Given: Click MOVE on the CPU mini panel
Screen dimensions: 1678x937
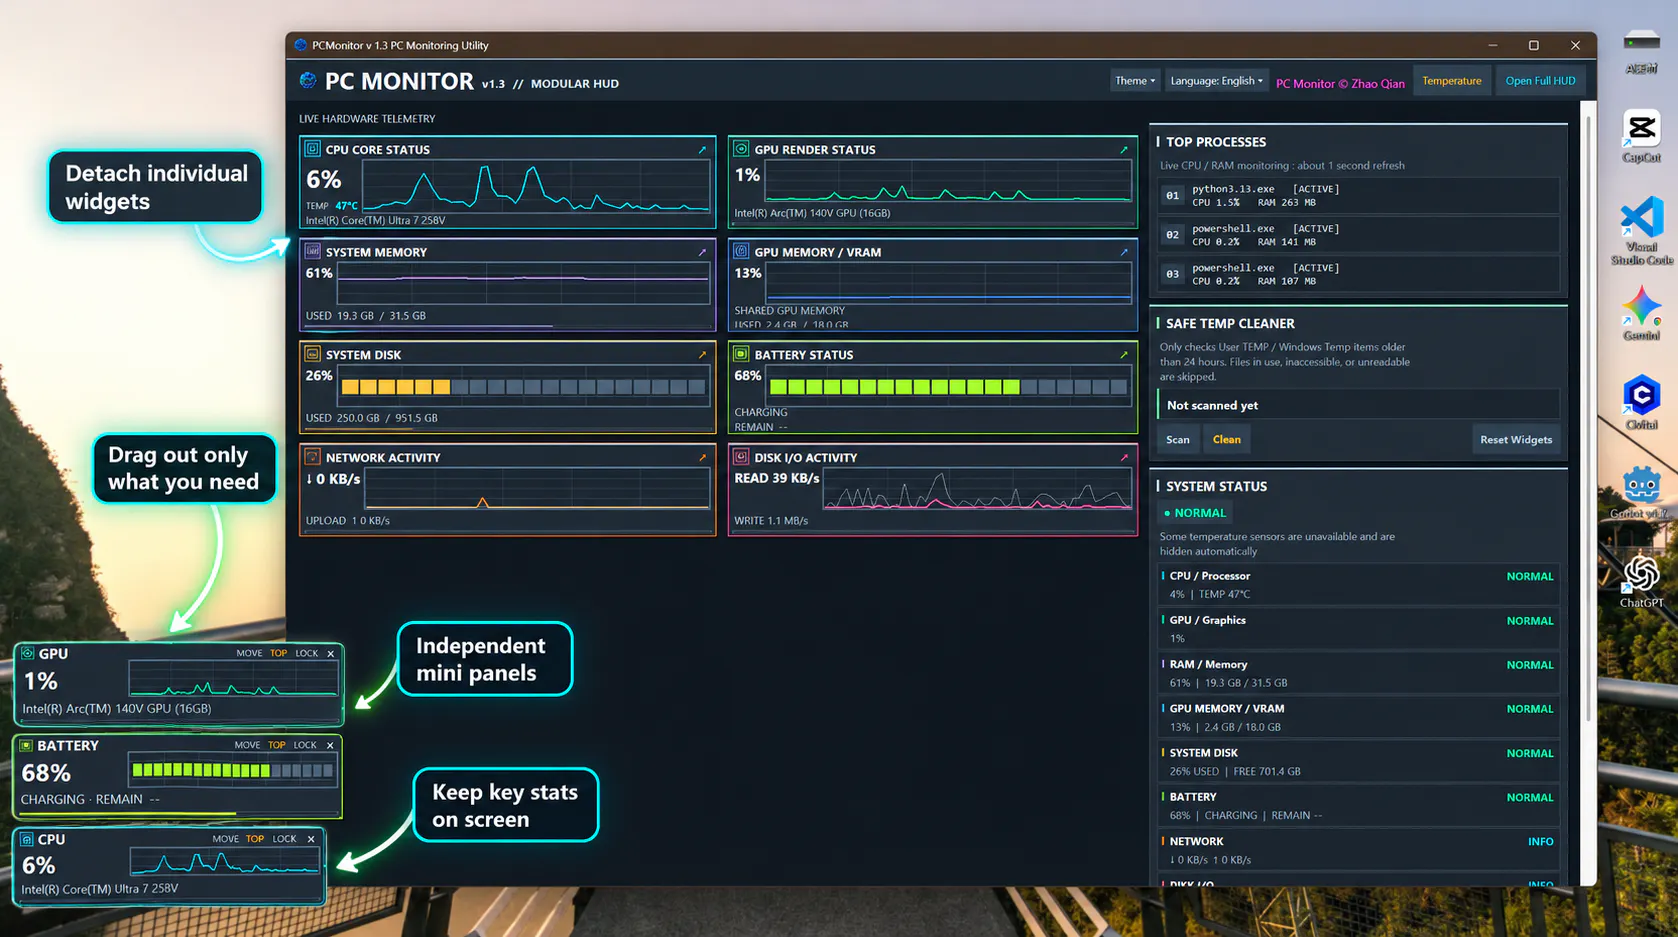Looking at the screenshot, I should tap(225, 839).
